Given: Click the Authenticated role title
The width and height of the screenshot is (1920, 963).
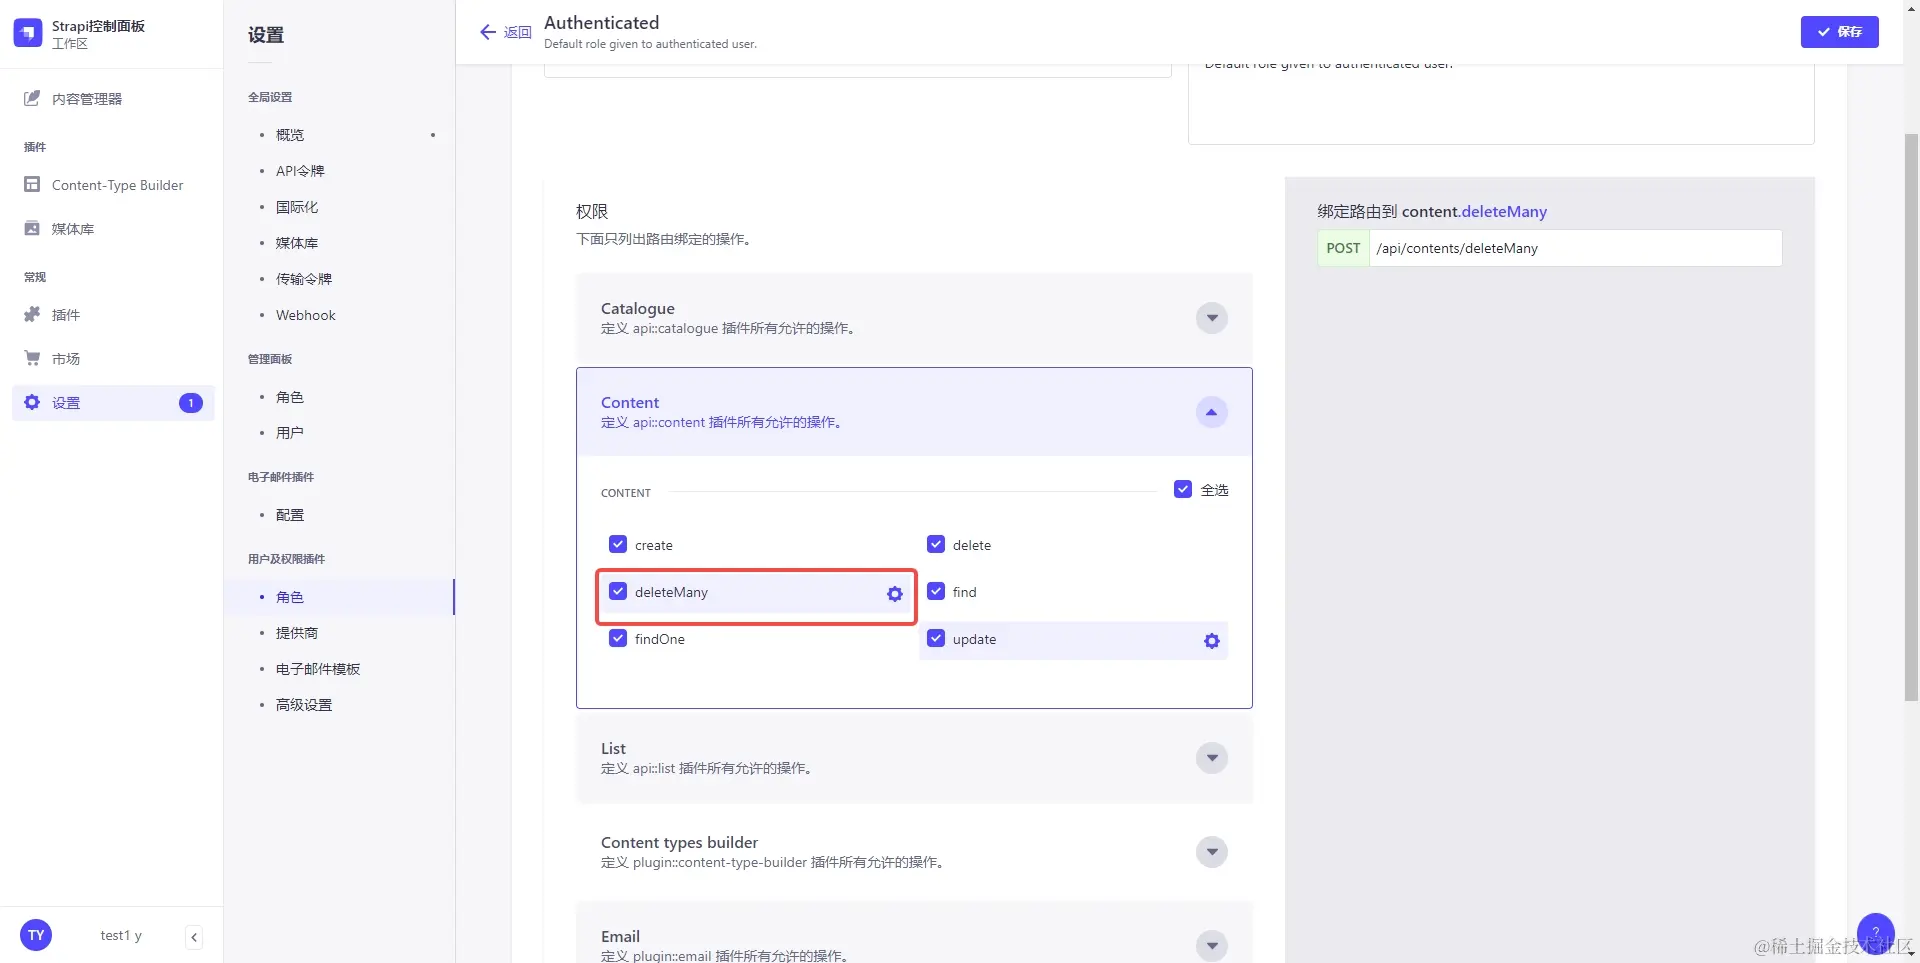Looking at the screenshot, I should [601, 23].
